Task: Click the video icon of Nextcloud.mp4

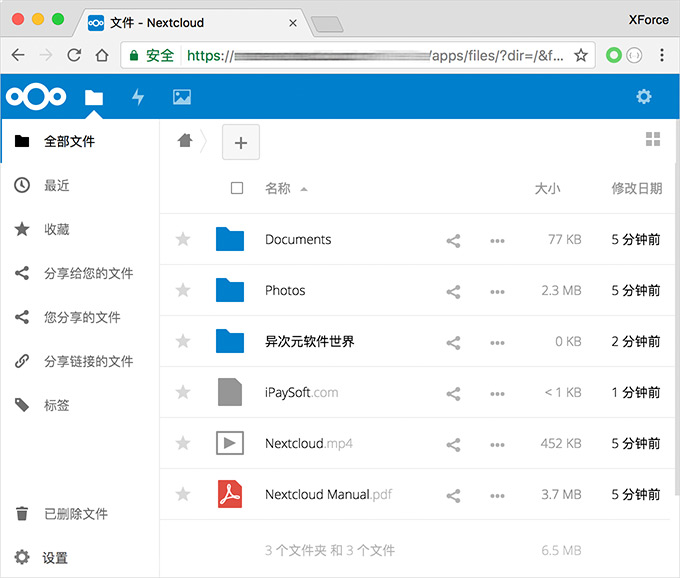Action: coord(230,443)
